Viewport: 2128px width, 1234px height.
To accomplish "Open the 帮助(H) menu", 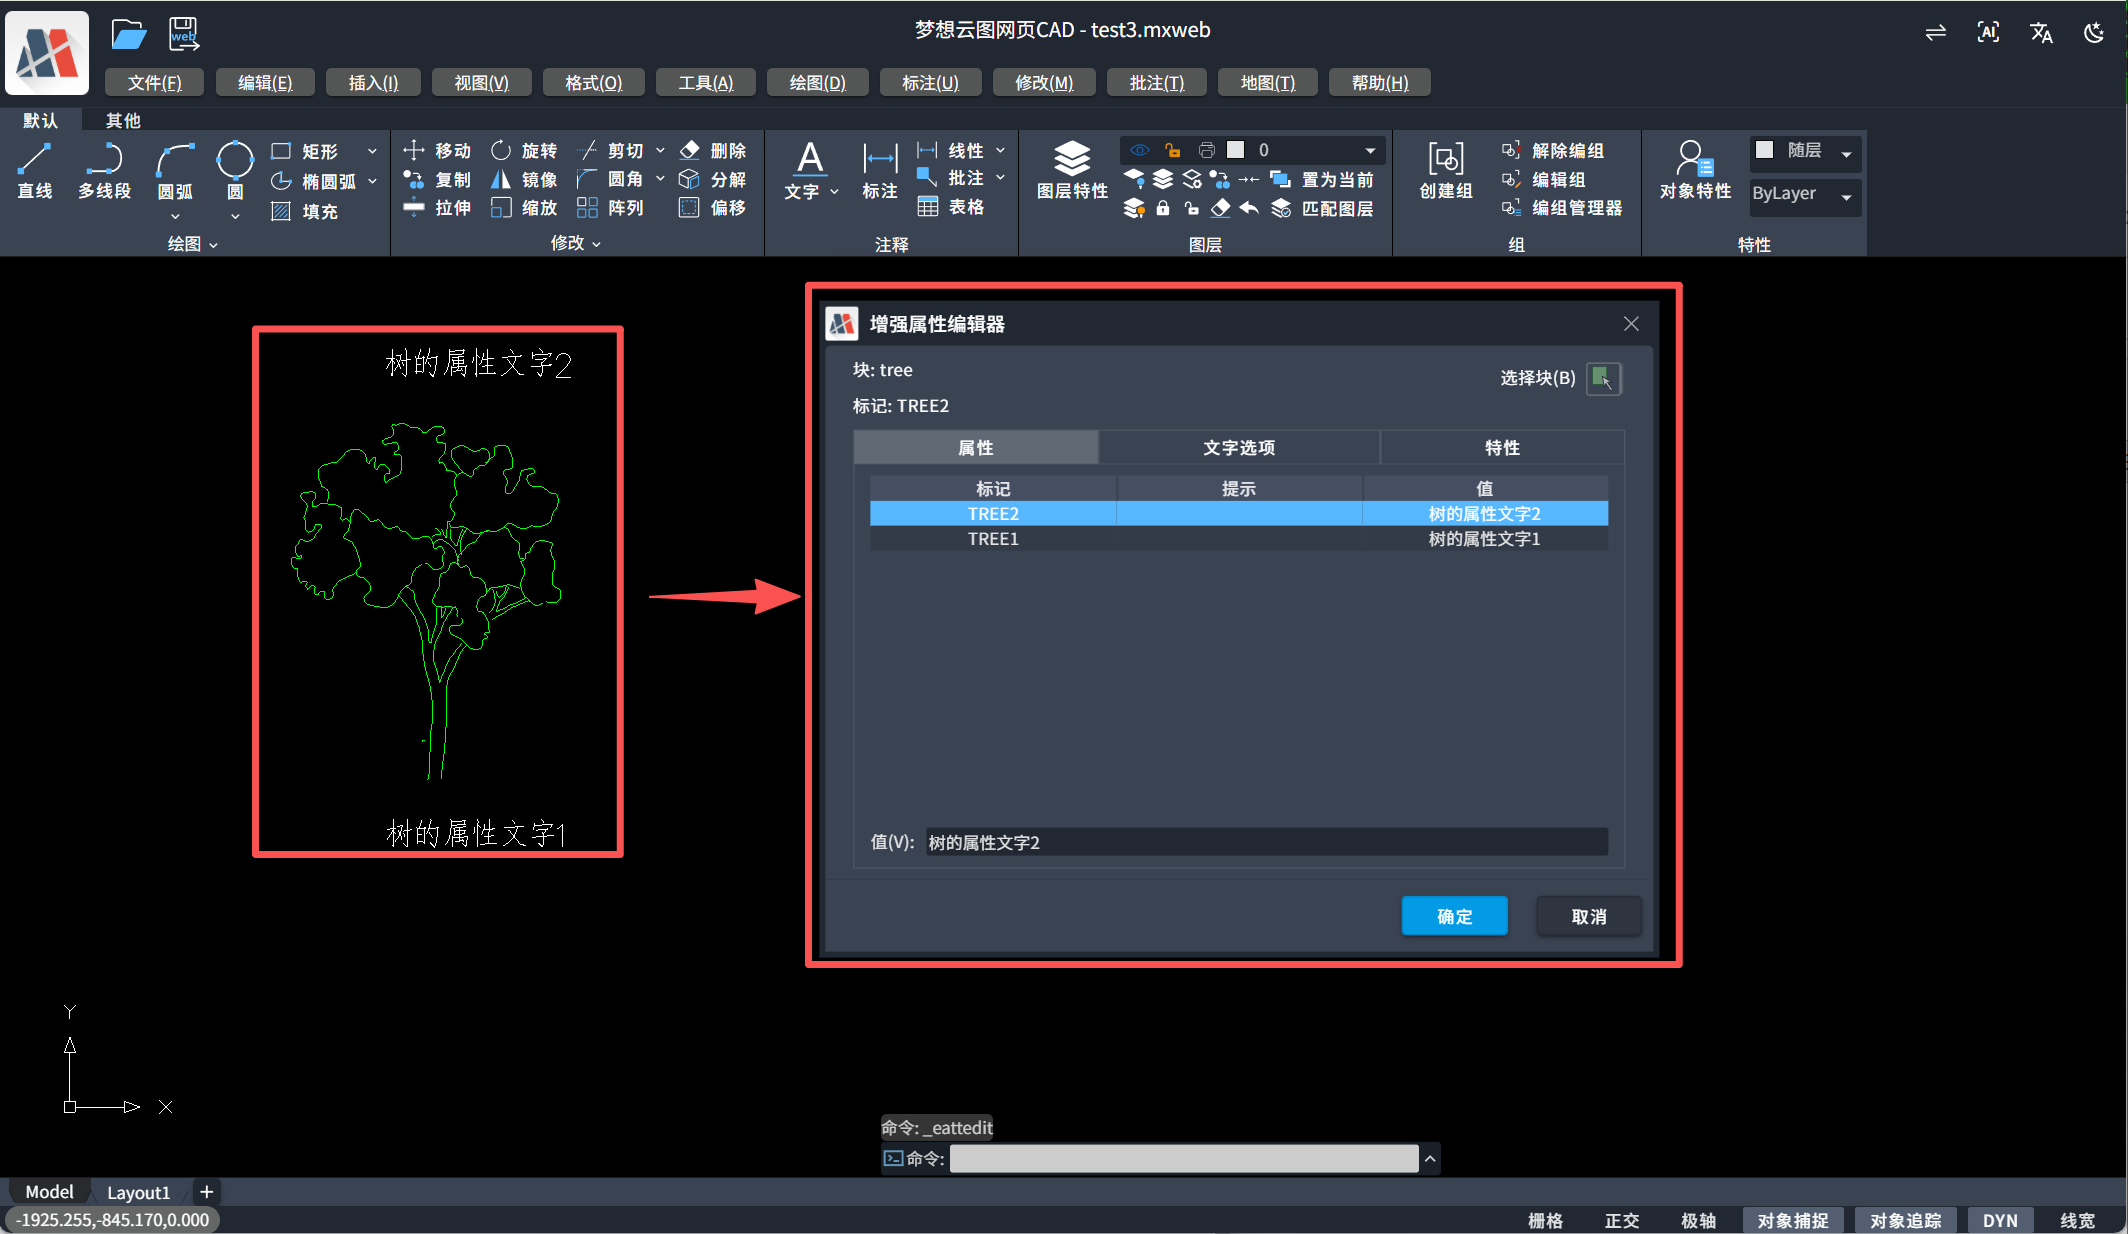I will [x=1380, y=82].
